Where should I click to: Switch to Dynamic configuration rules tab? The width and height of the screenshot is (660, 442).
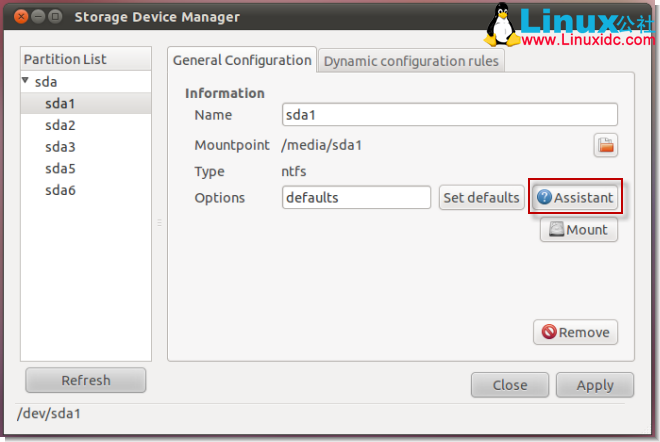(x=411, y=61)
